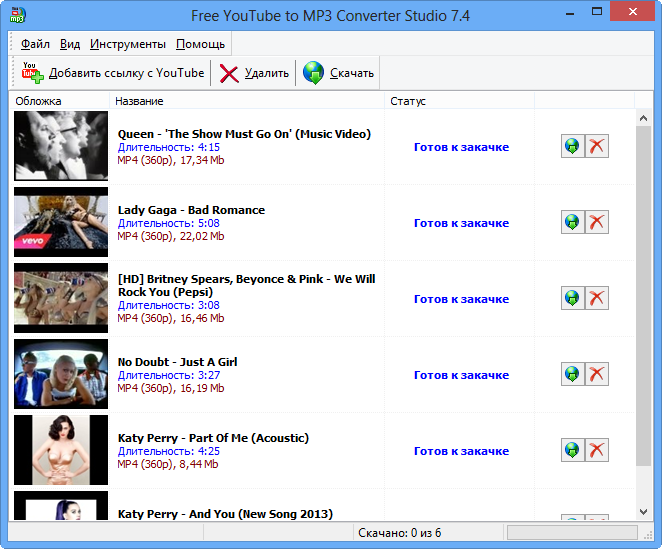This screenshot has width=662, height=549.
Task: Select title Lady Gaga - Bad Romance
Action: [191, 210]
